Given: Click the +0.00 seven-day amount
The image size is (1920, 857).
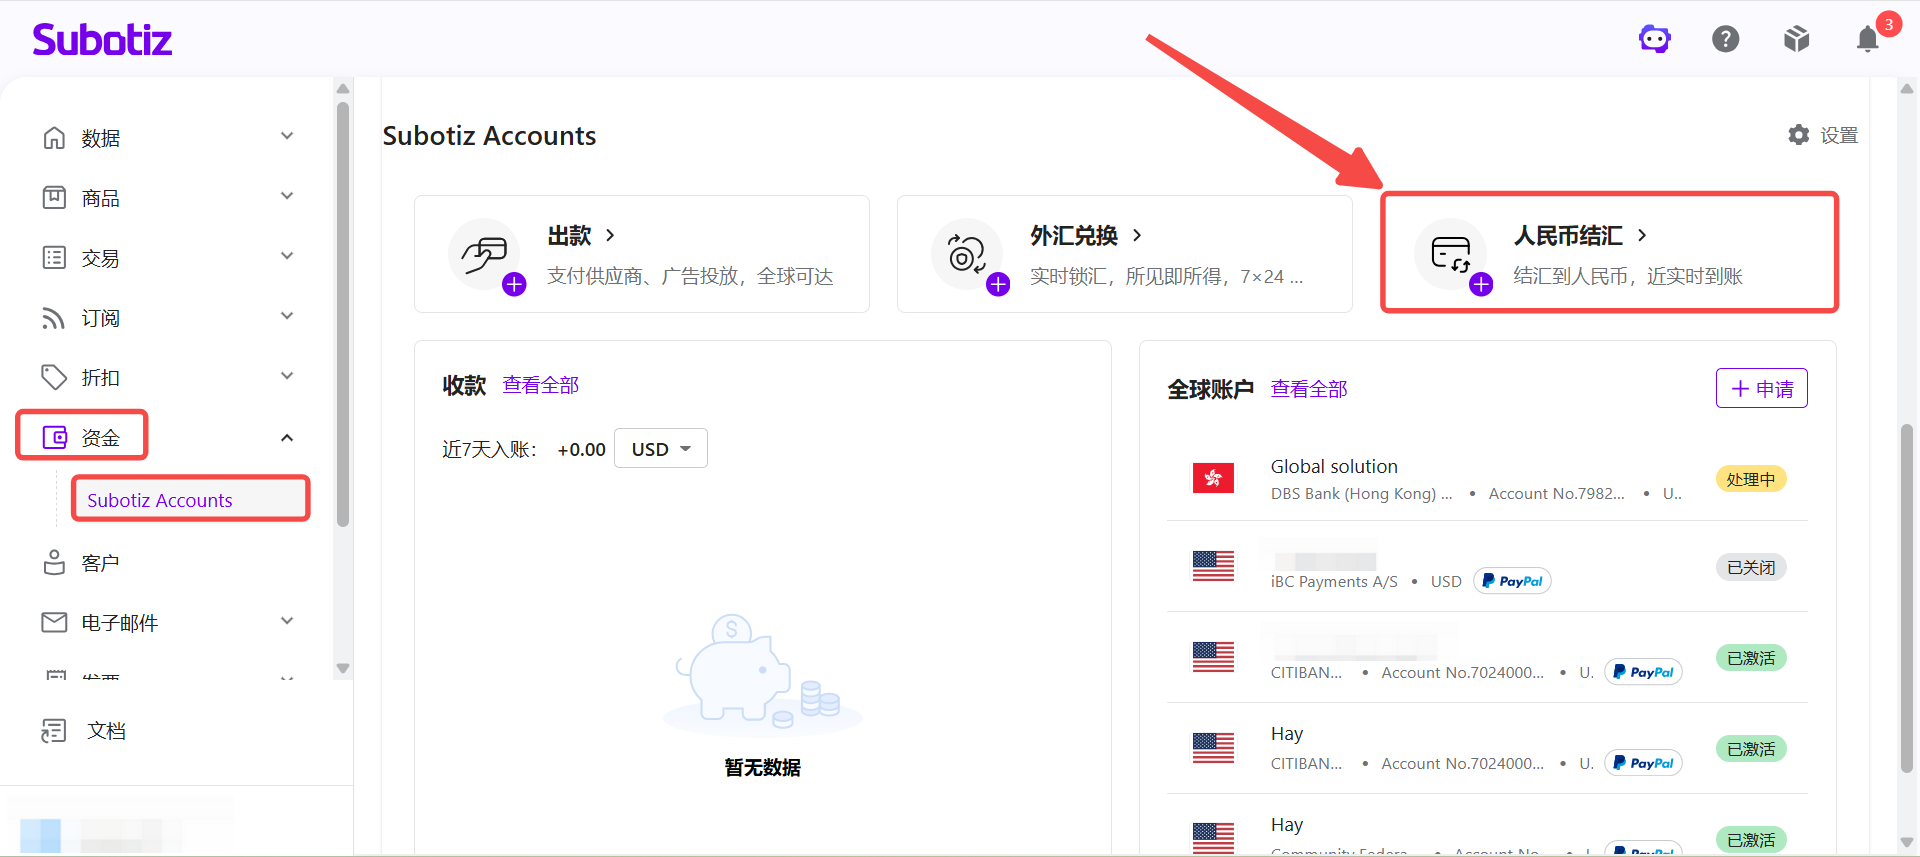Looking at the screenshot, I should (x=581, y=450).
